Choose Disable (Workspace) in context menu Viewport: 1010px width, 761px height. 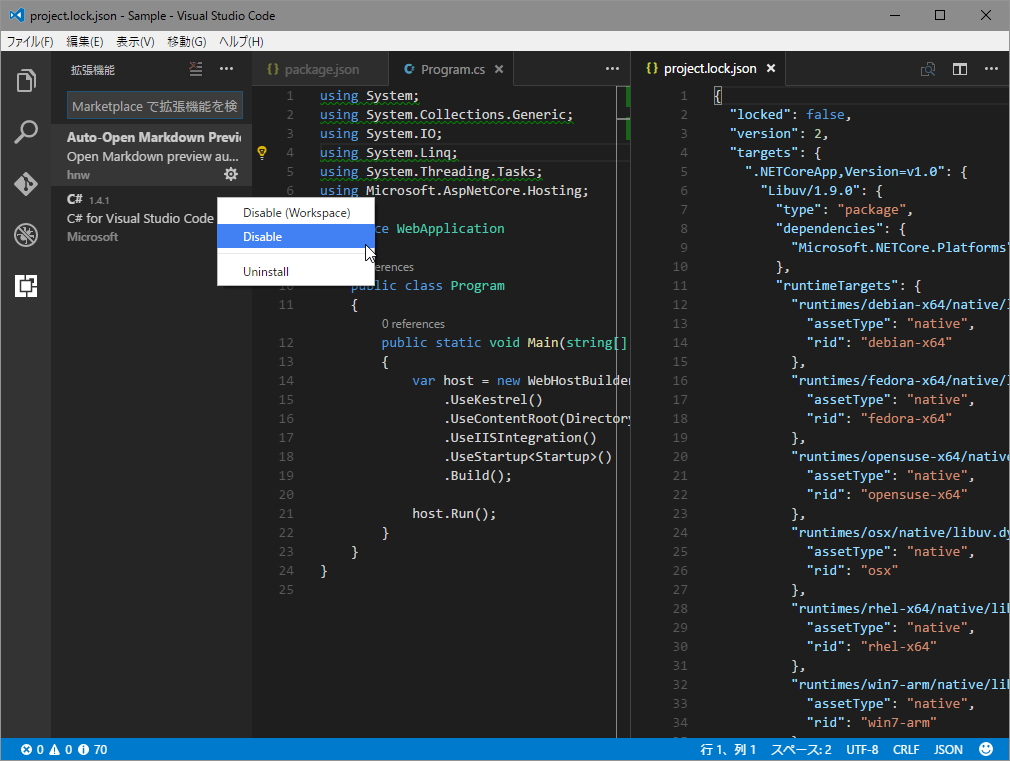coord(296,213)
